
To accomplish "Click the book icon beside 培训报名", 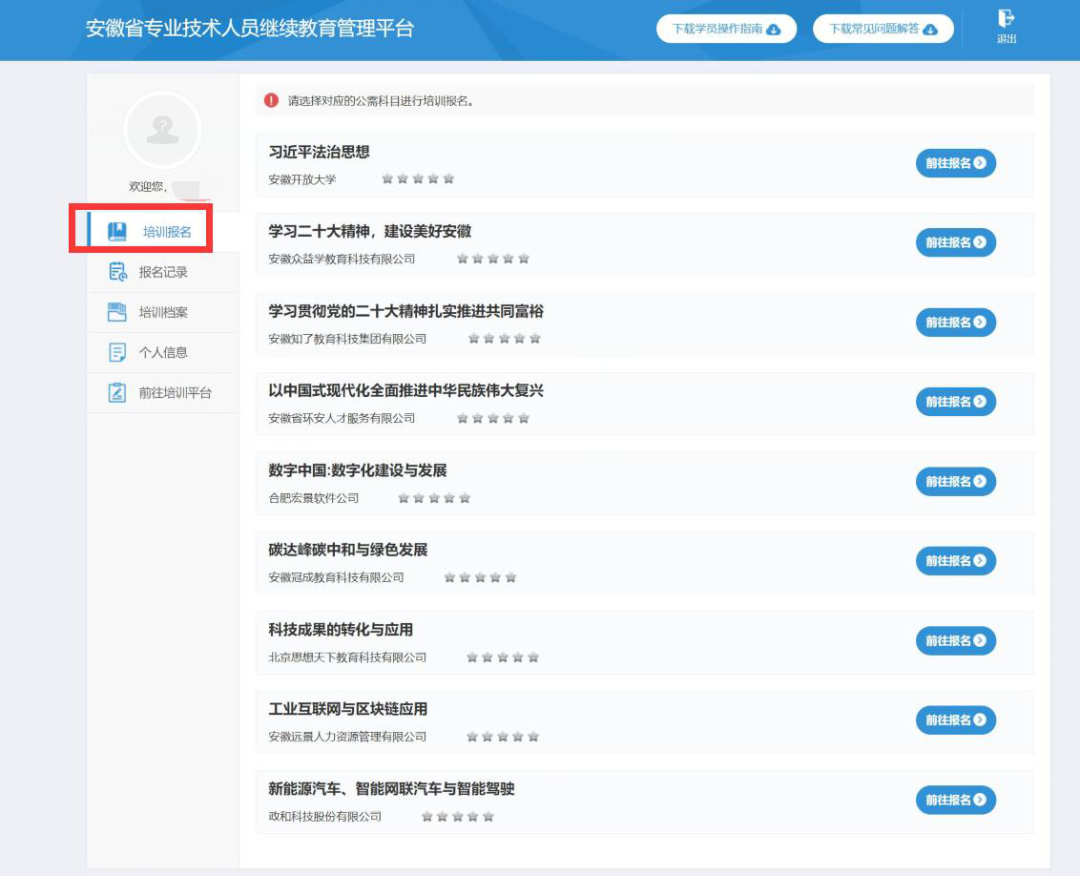I will point(115,230).
